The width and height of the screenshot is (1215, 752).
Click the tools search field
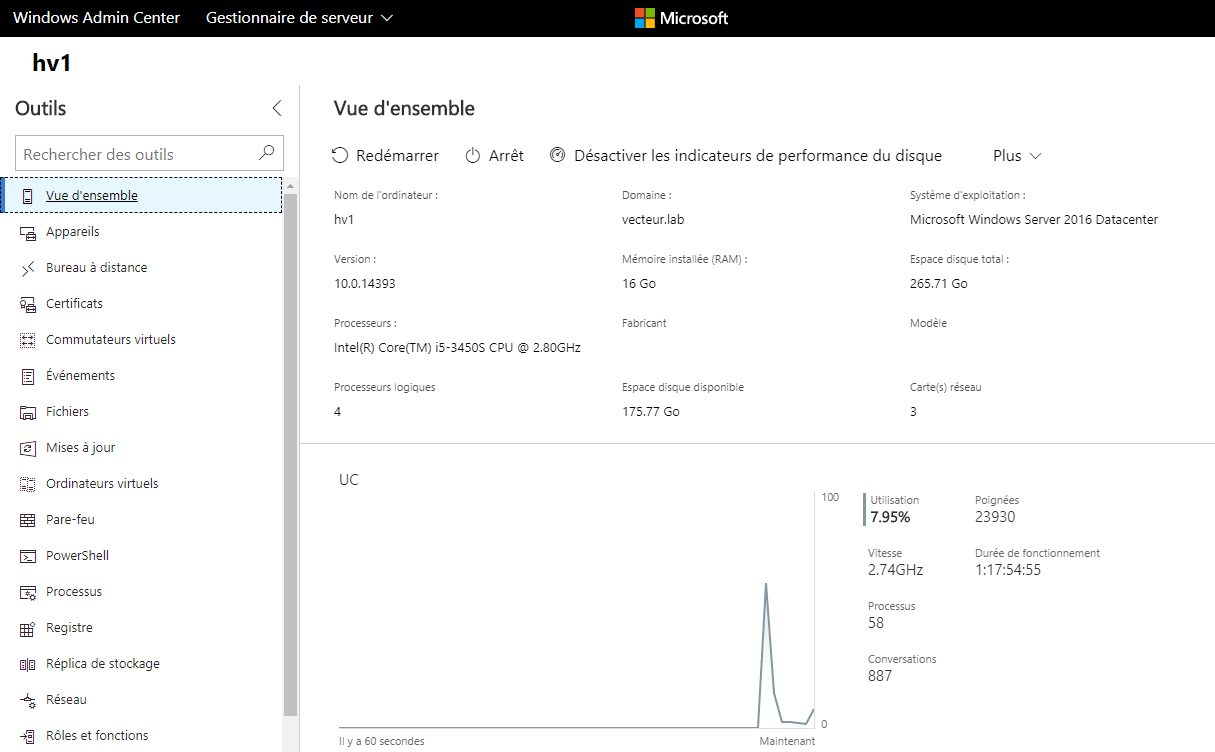pos(140,153)
